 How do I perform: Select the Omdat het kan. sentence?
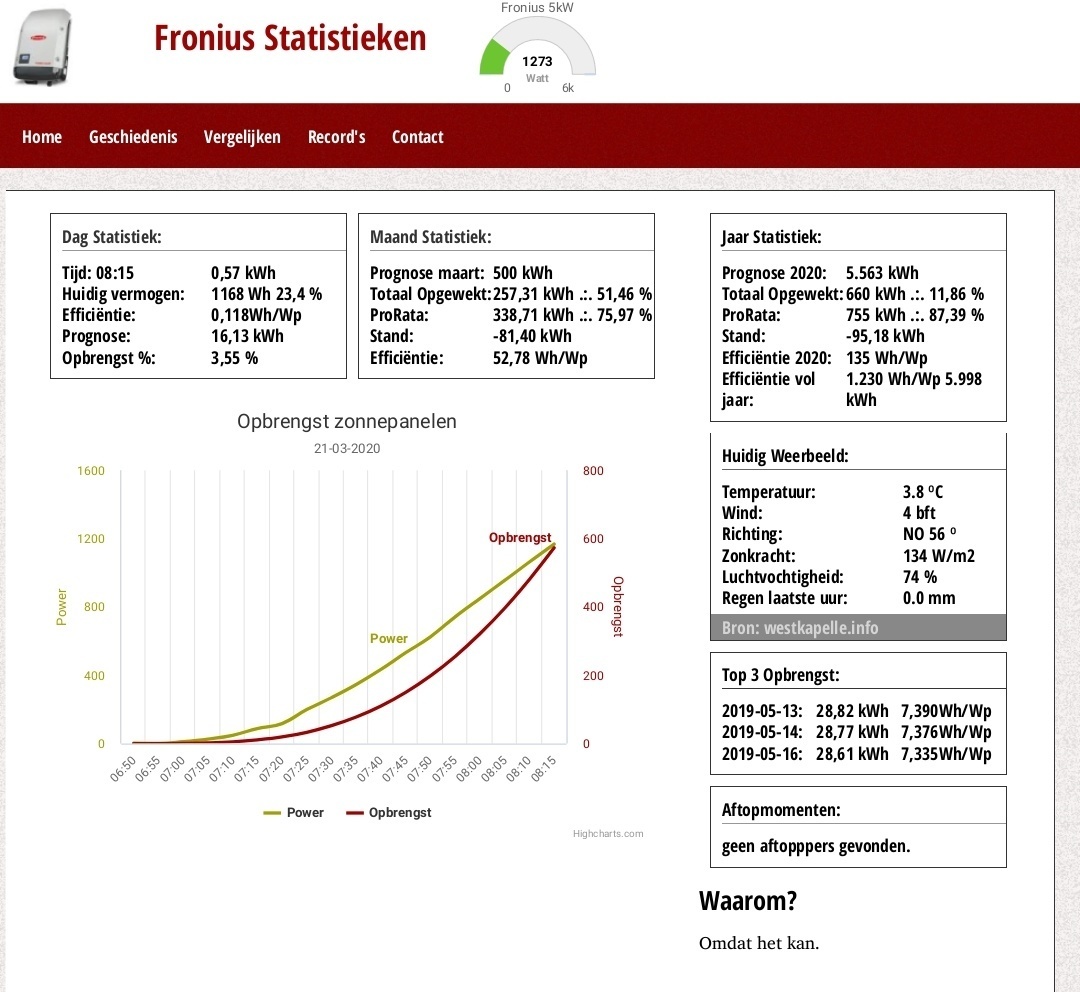pyautogui.click(x=759, y=943)
